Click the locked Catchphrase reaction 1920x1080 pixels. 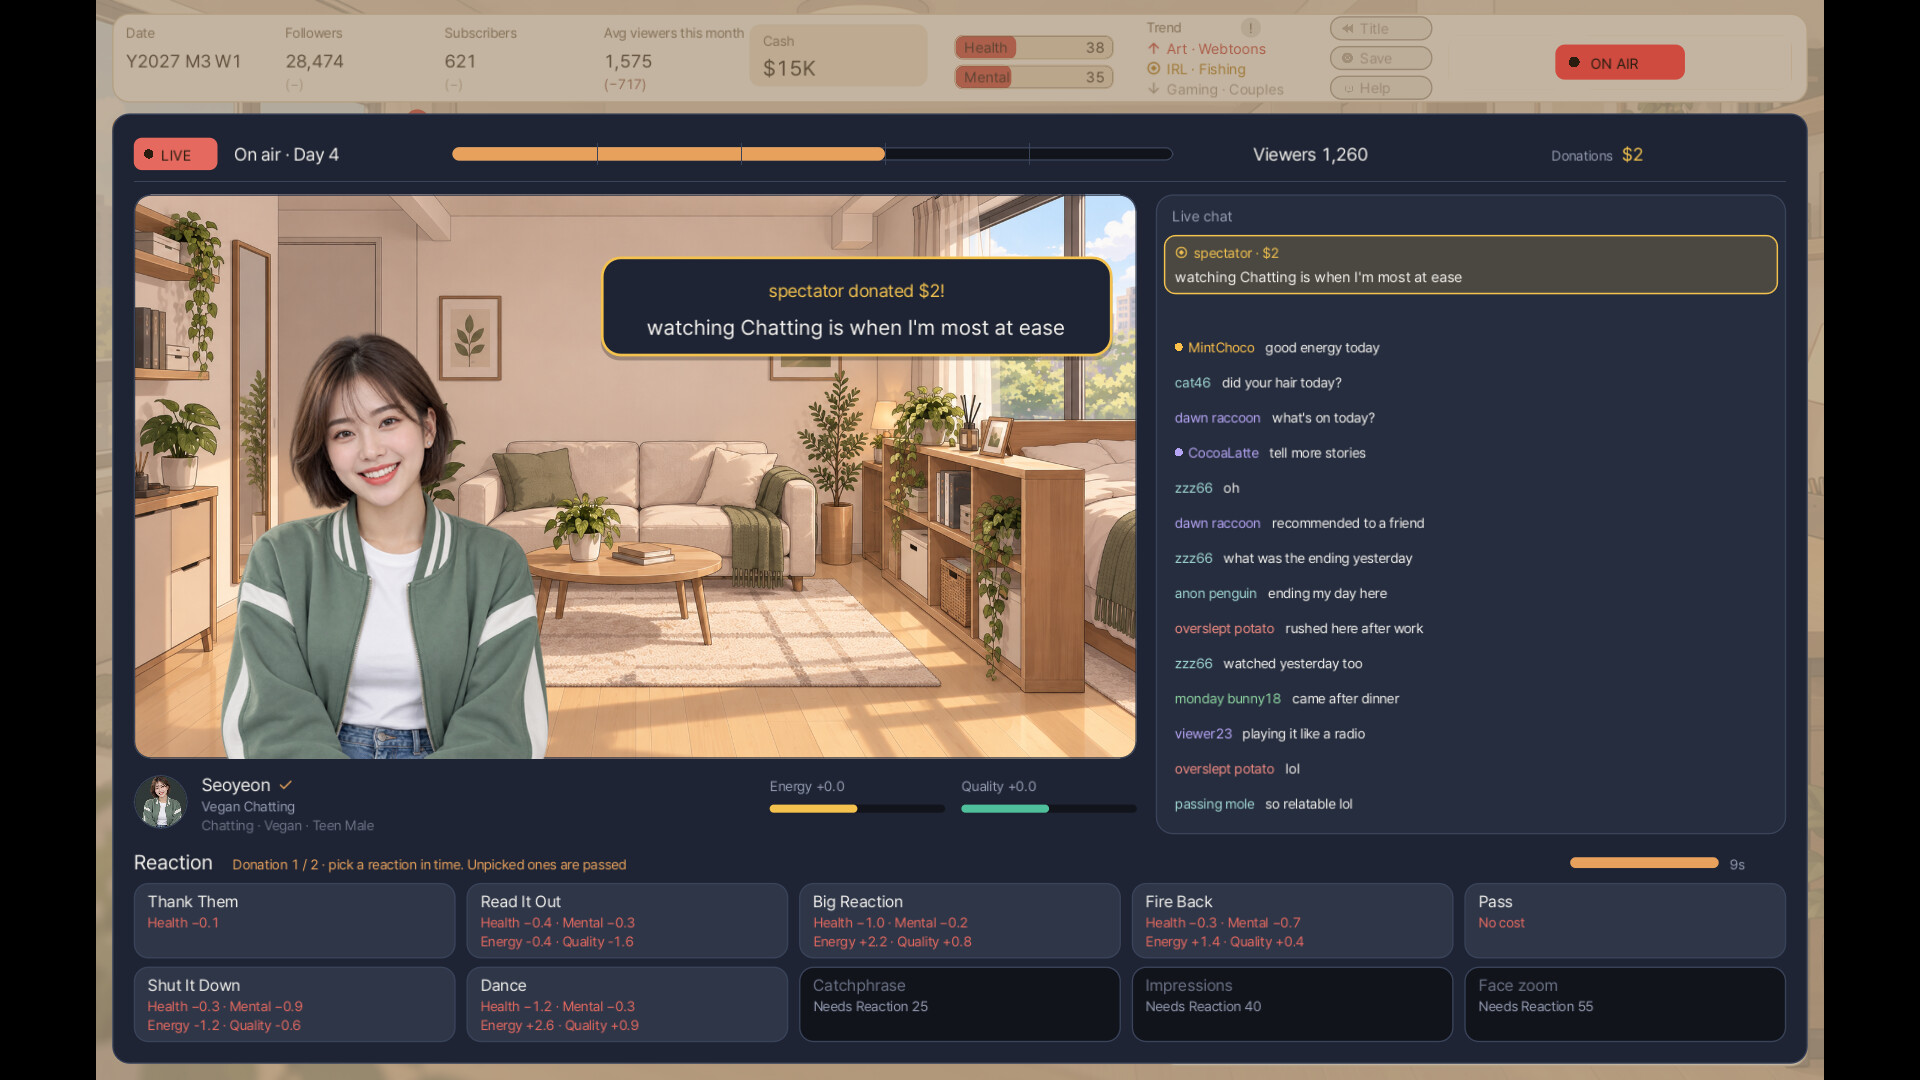959,1004
